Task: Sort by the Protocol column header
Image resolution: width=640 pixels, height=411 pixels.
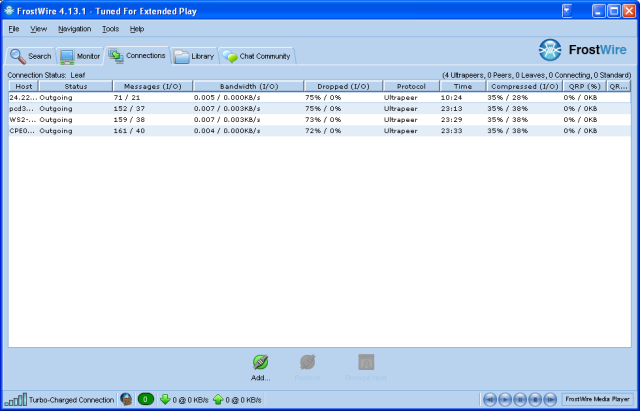Action: coord(411,87)
